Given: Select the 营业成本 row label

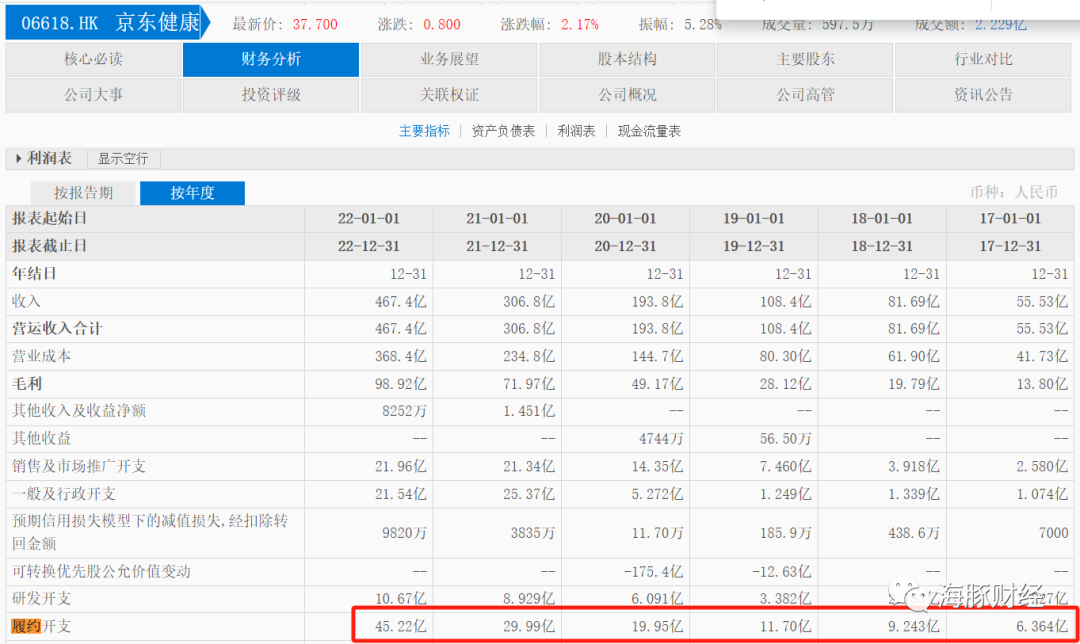Looking at the screenshot, I should [x=41, y=356].
